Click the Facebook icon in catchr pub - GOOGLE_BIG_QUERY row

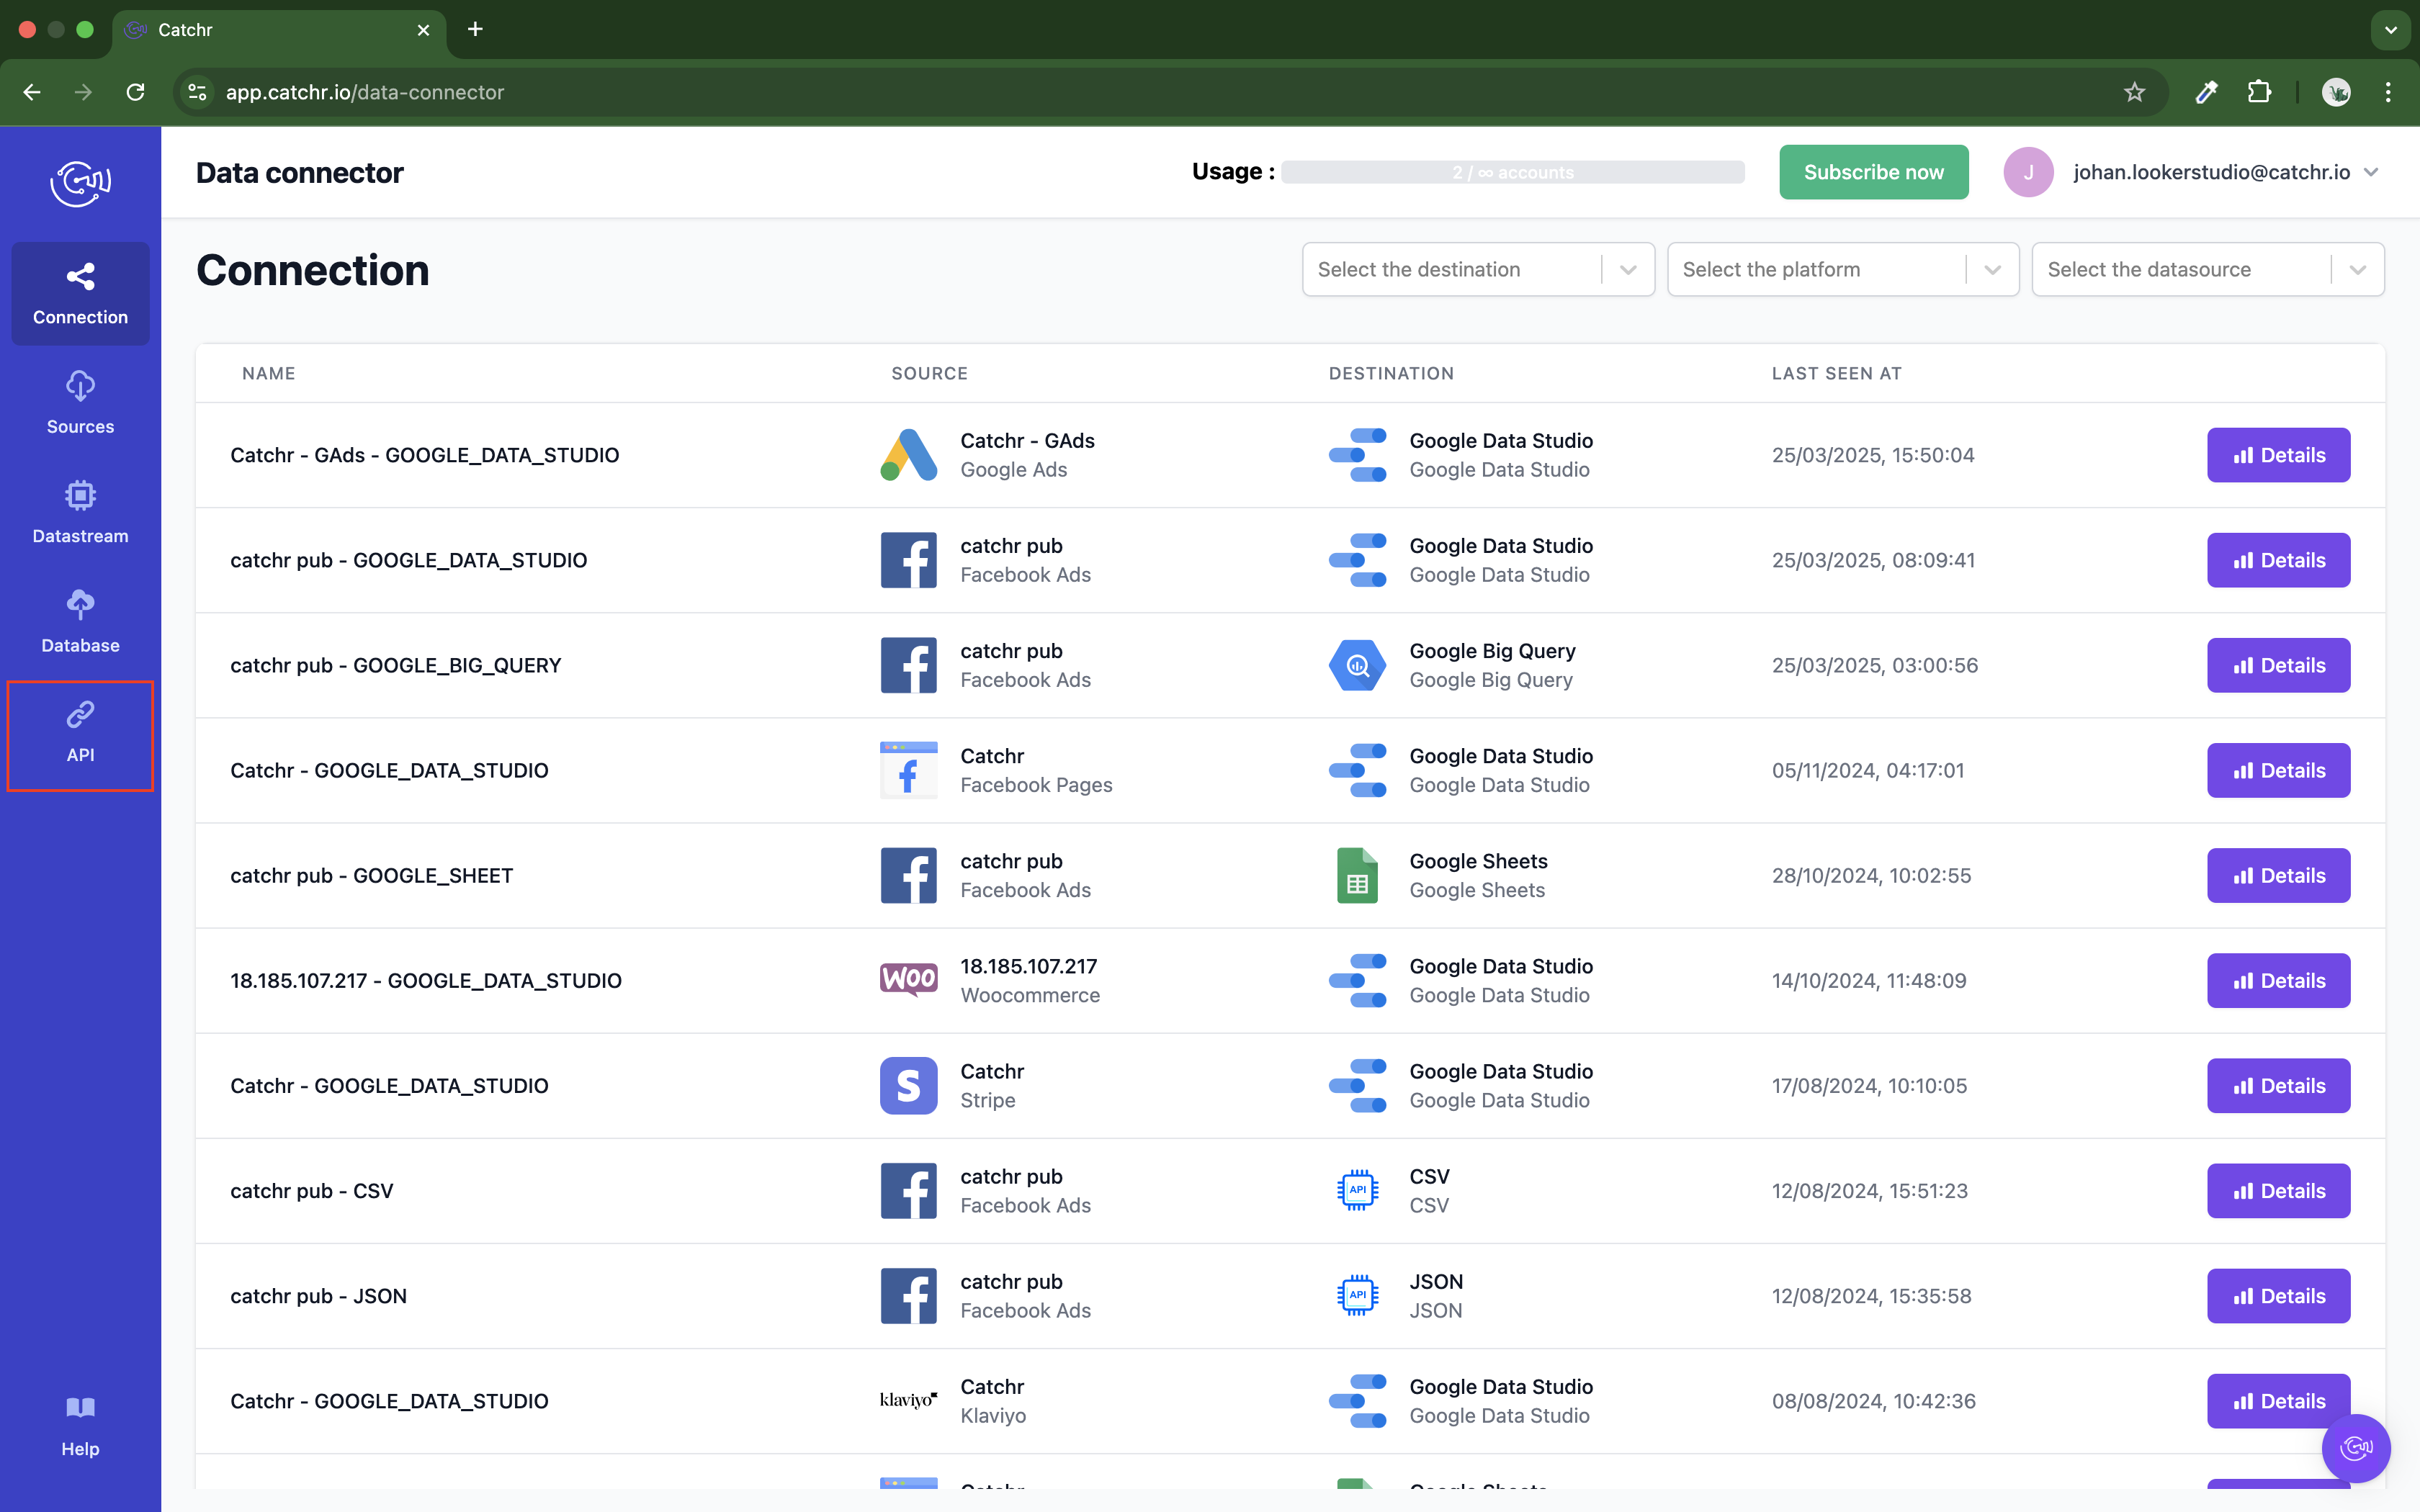click(908, 665)
